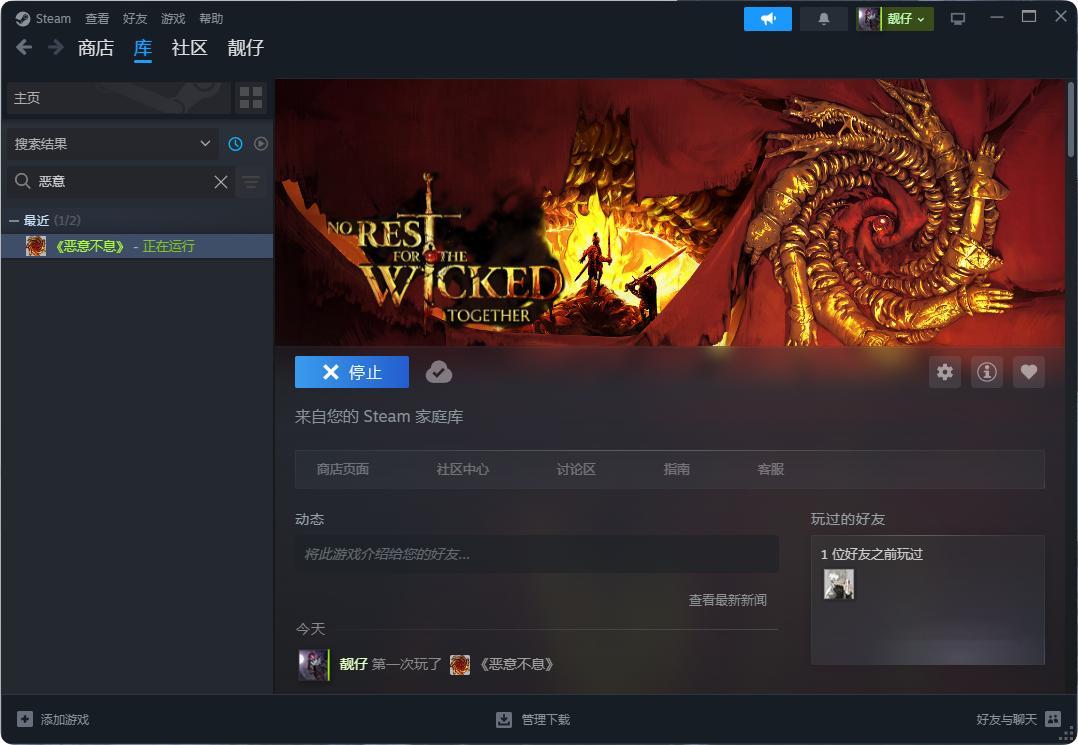This screenshot has width=1078, height=745.
Task: Open game settings gear icon
Action: [x=945, y=372]
